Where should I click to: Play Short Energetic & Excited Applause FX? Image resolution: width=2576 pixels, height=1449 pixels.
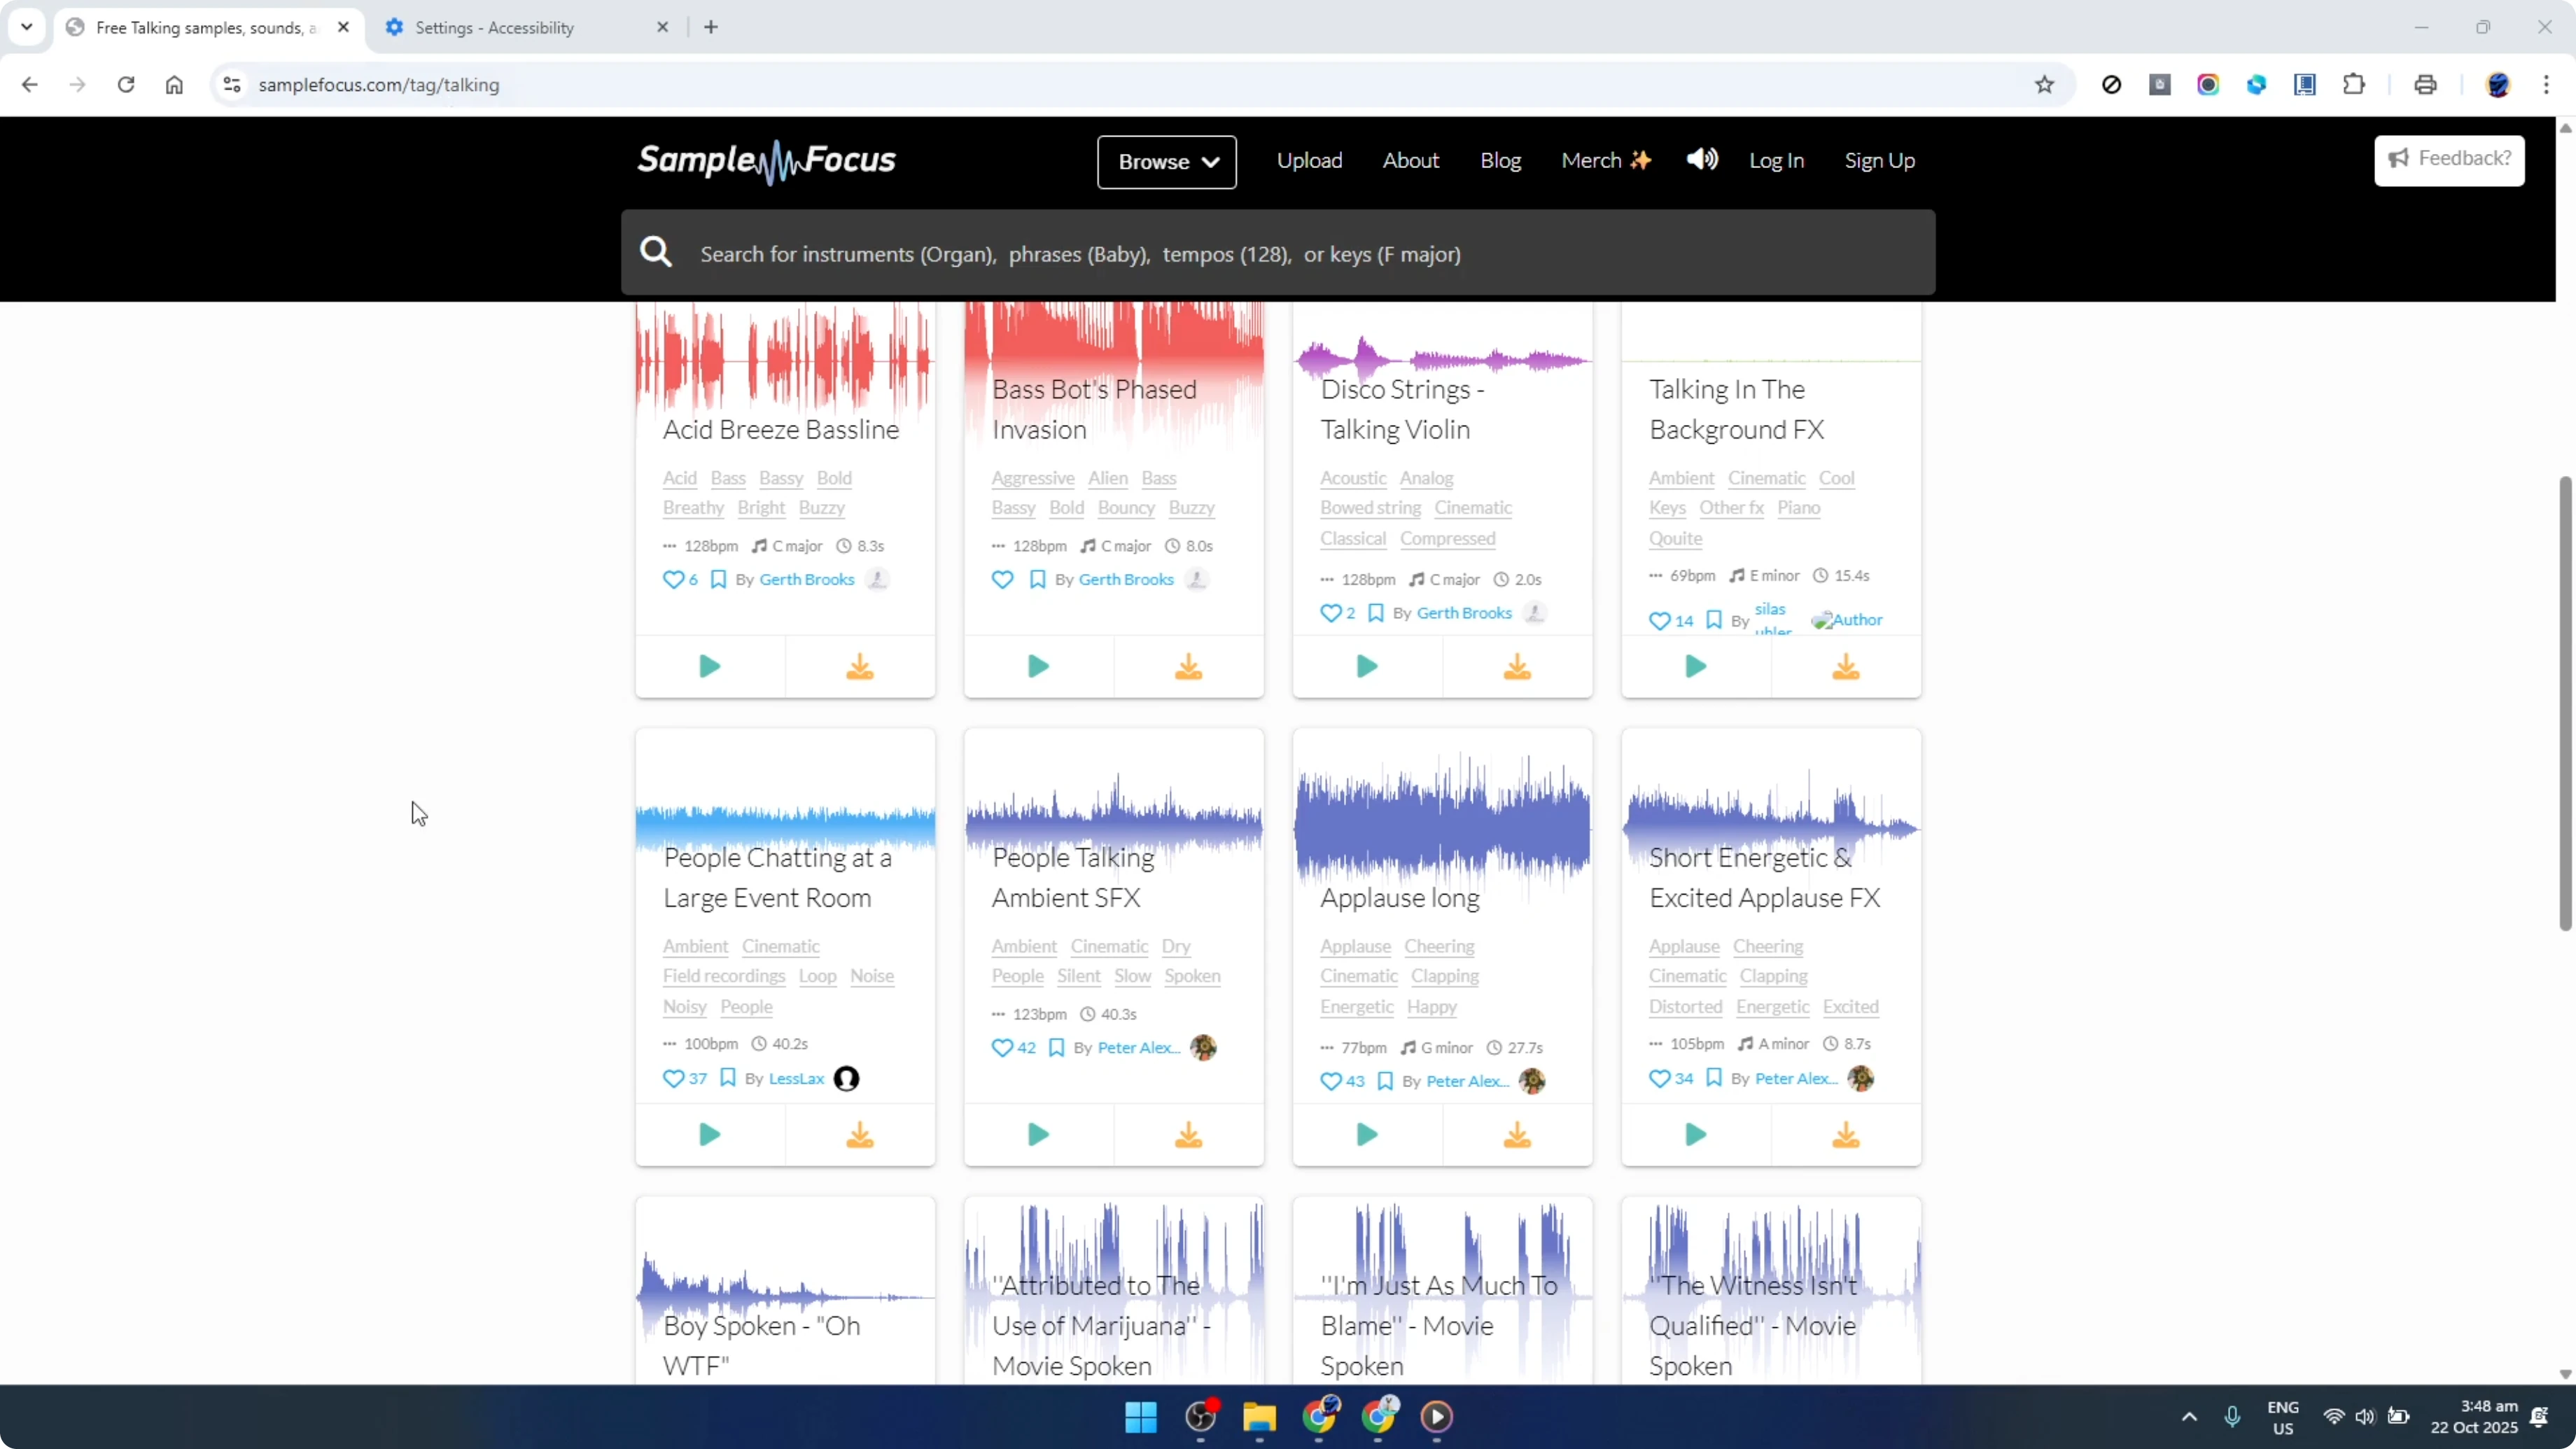pos(1696,1134)
